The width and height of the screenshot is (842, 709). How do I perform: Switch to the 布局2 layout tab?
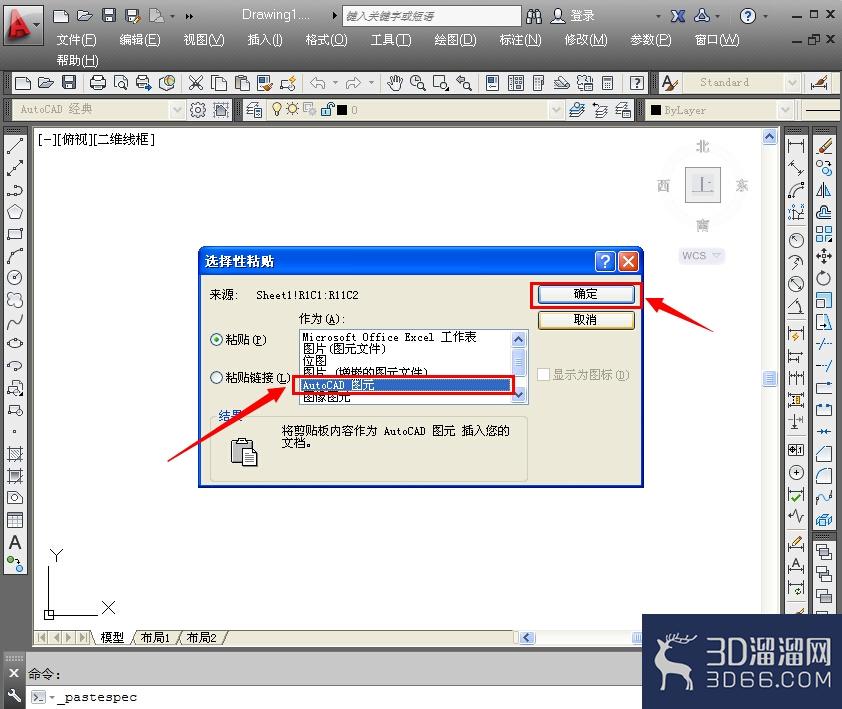(x=201, y=638)
